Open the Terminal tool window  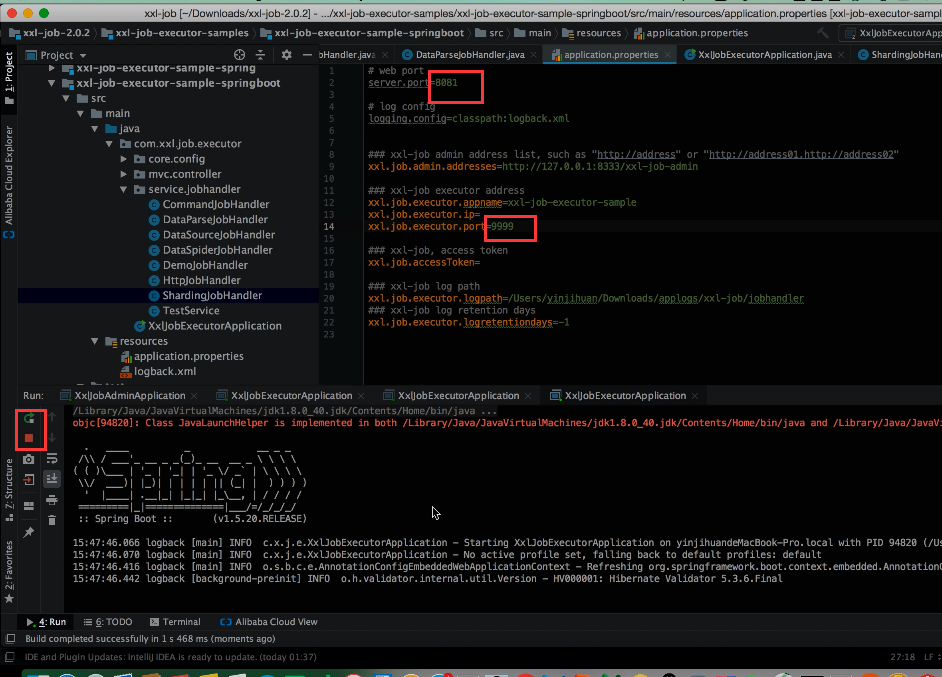tap(175, 622)
